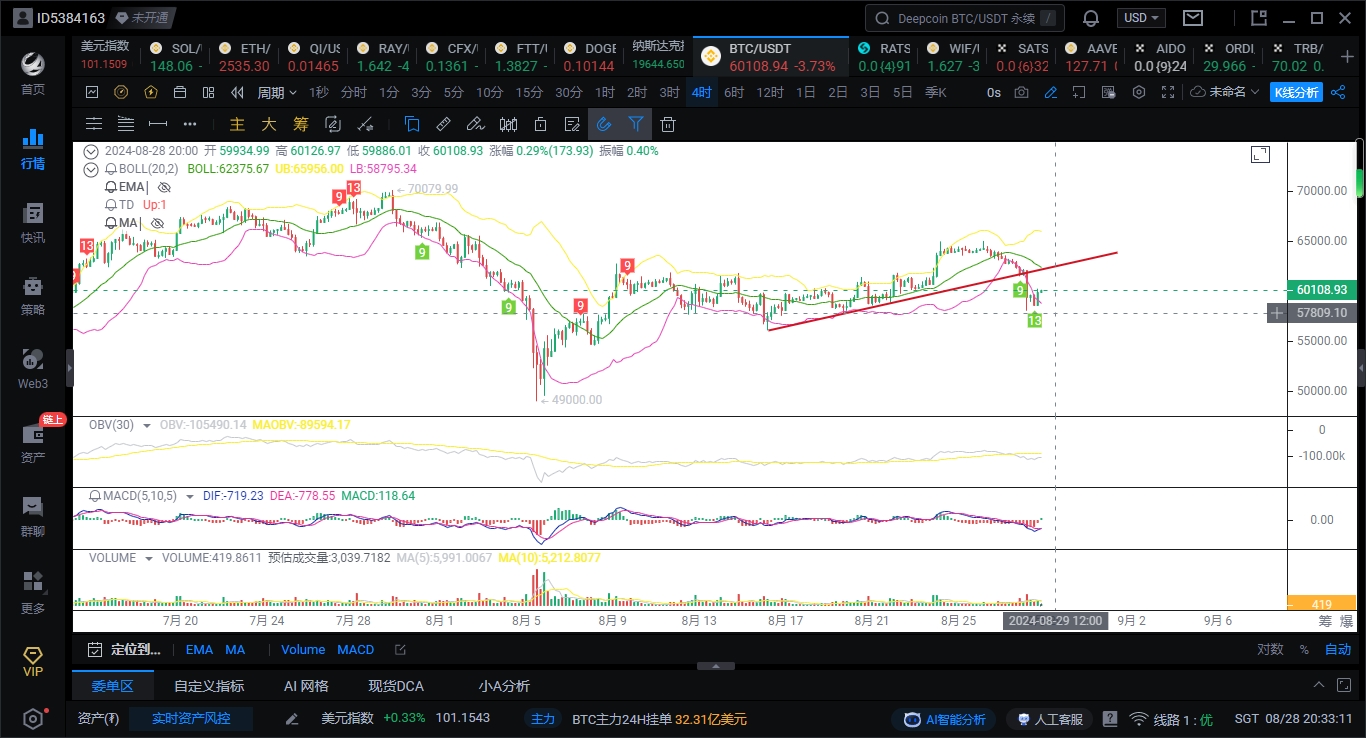Click the green price-axis scrollbar handle
The image size is (1366, 738).
pos(1359,184)
